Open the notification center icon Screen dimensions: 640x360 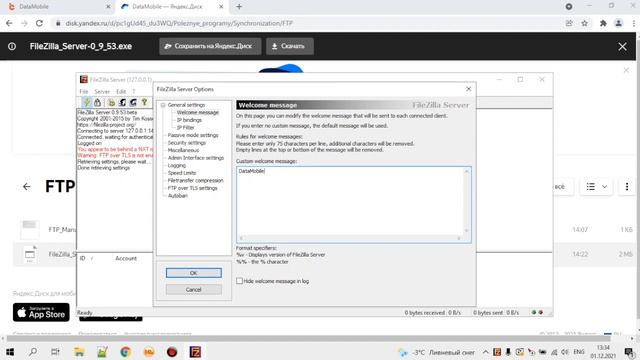click(629, 352)
